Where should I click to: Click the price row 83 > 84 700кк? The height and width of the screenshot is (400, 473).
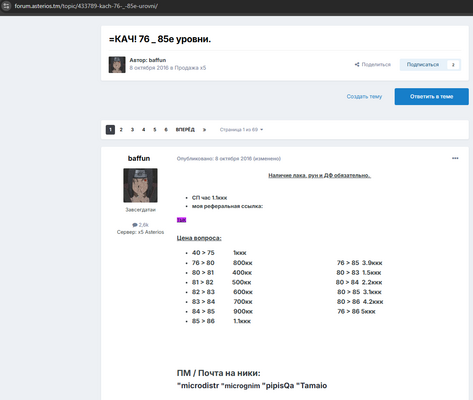pyautogui.click(x=222, y=302)
